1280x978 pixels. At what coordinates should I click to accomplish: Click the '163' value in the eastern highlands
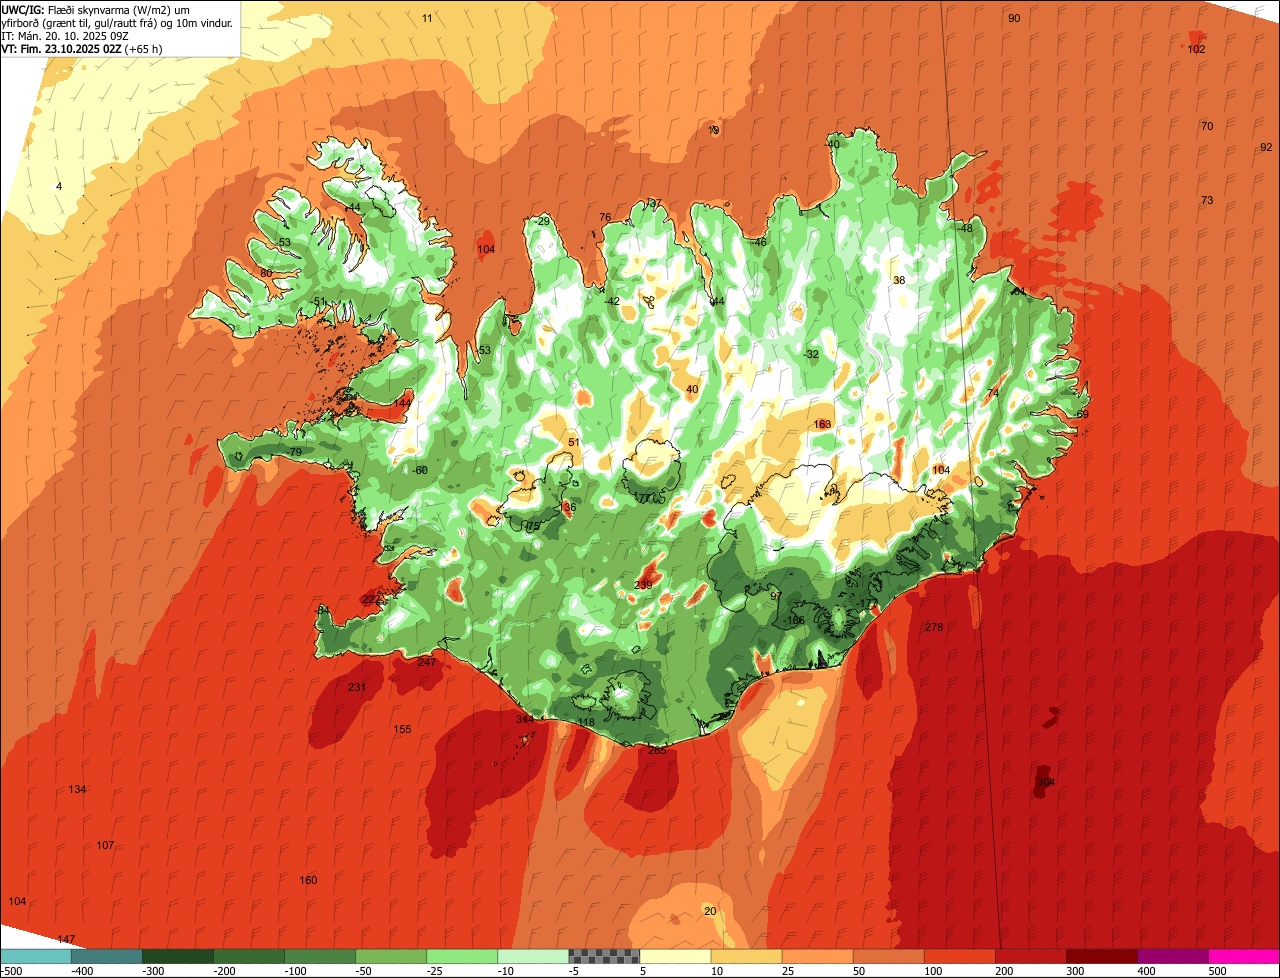pos(822,424)
